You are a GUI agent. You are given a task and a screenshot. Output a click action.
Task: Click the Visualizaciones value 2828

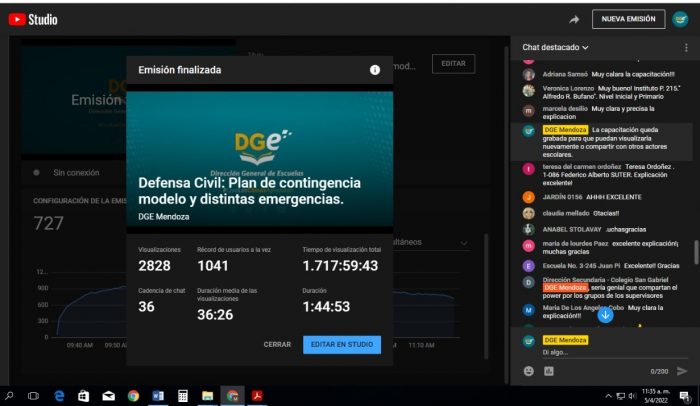coord(154,266)
